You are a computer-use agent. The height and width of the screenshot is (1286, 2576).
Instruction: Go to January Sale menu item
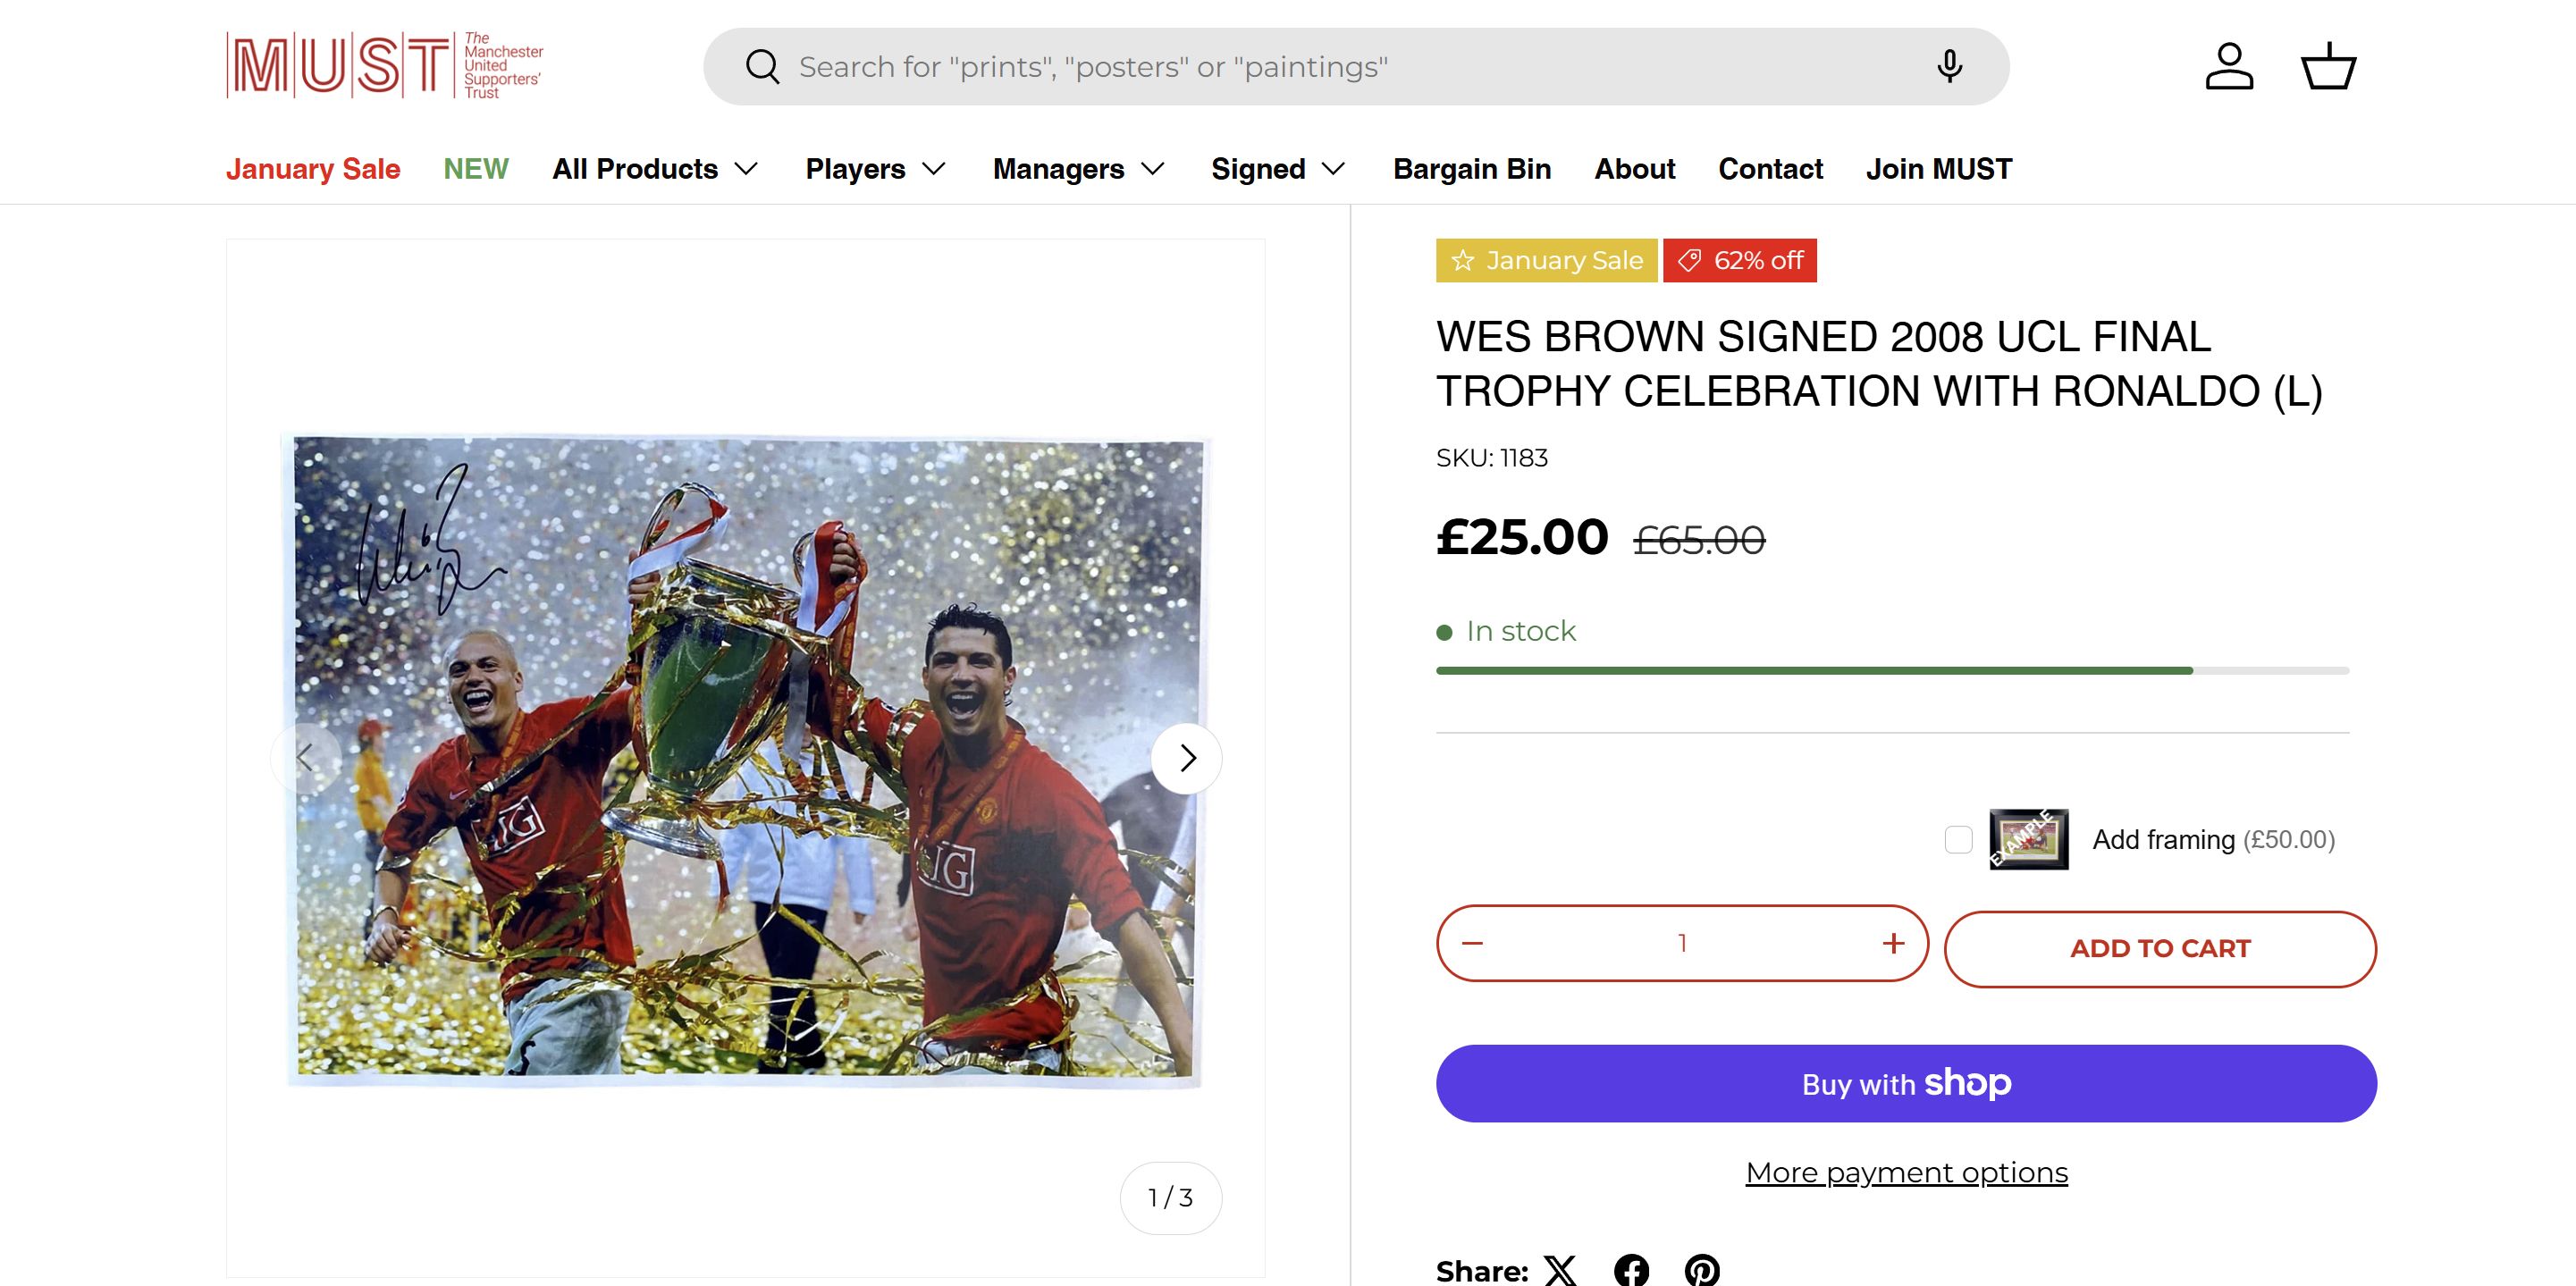(x=313, y=169)
